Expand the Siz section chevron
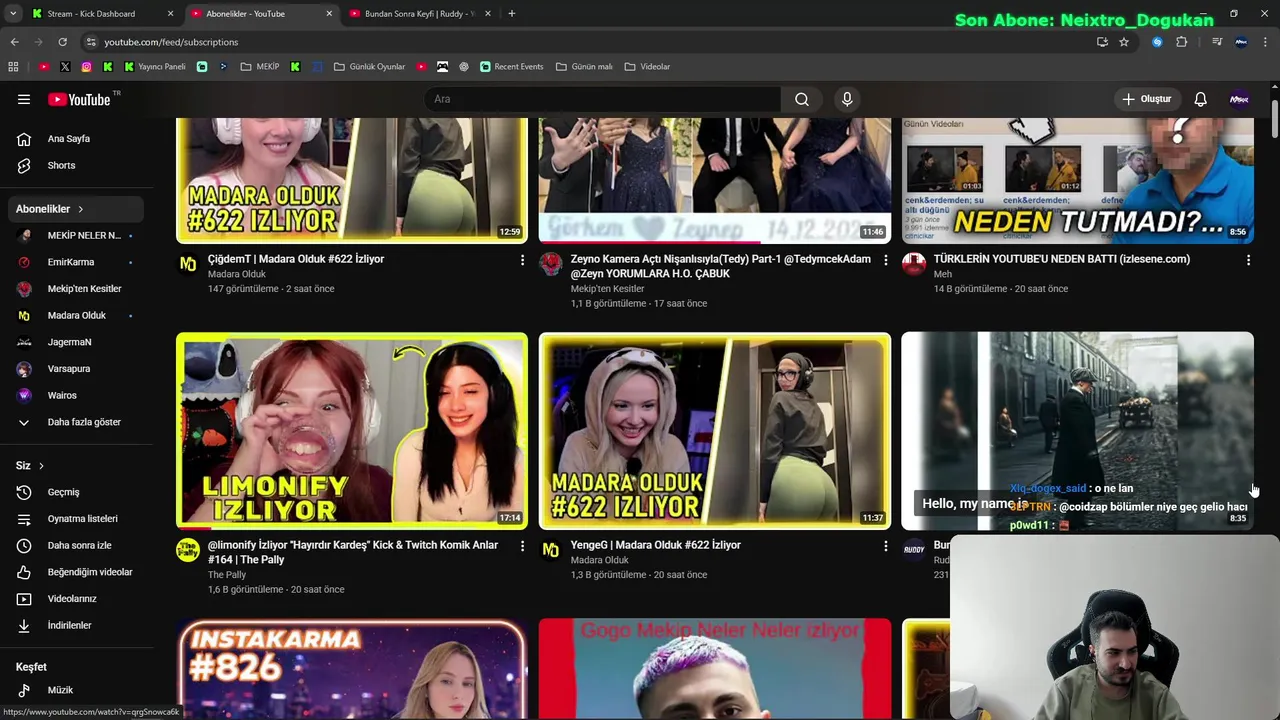This screenshot has height=720, width=1280. [x=41, y=466]
